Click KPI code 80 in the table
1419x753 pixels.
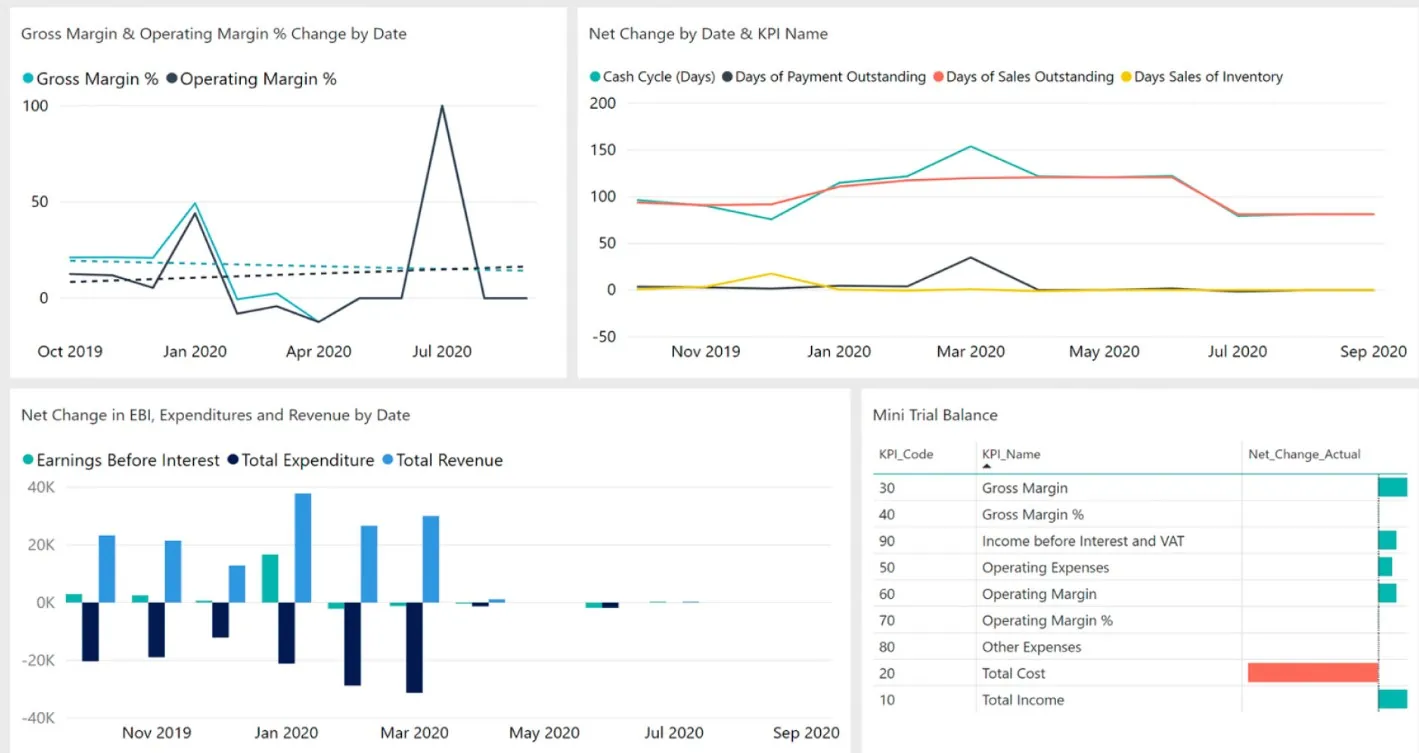click(x=887, y=647)
